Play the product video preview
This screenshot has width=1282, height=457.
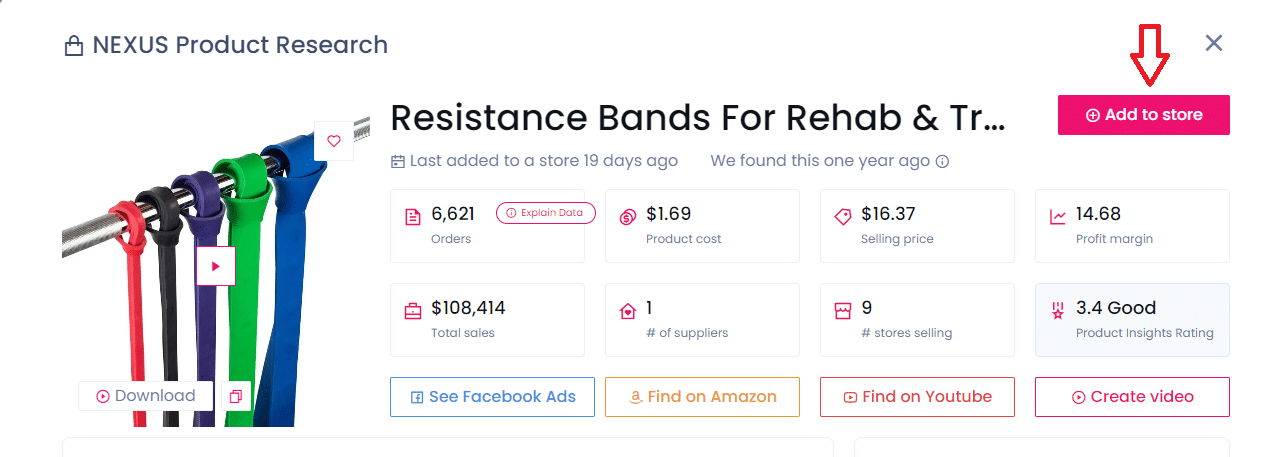(x=215, y=266)
